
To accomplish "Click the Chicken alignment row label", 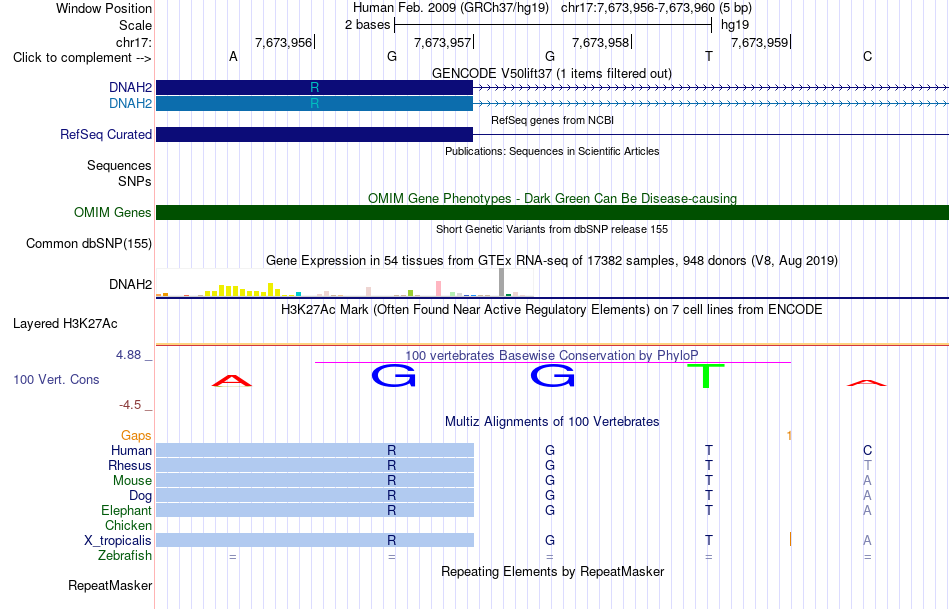I will [128, 526].
